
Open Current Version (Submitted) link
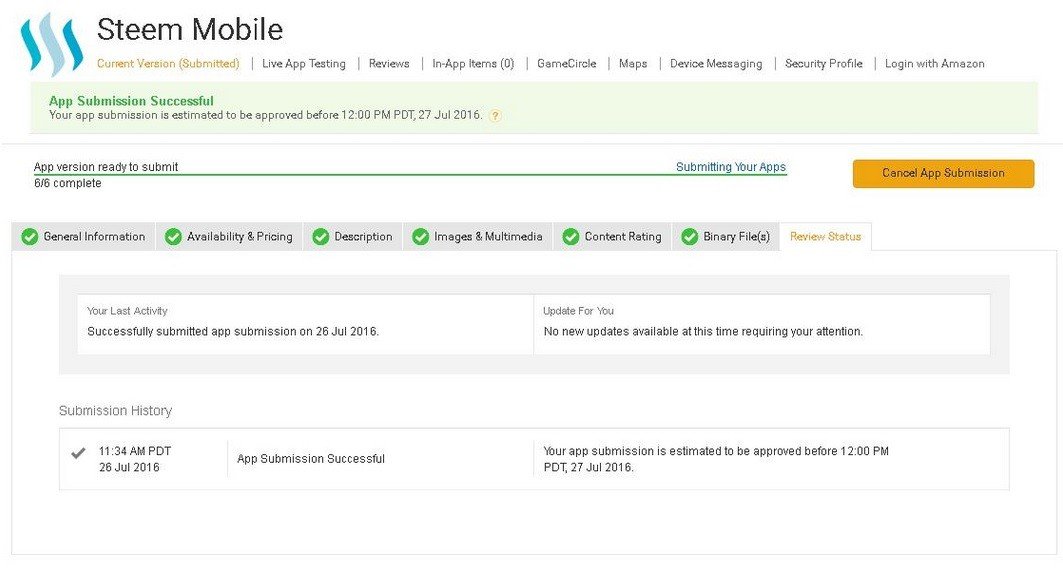point(168,64)
